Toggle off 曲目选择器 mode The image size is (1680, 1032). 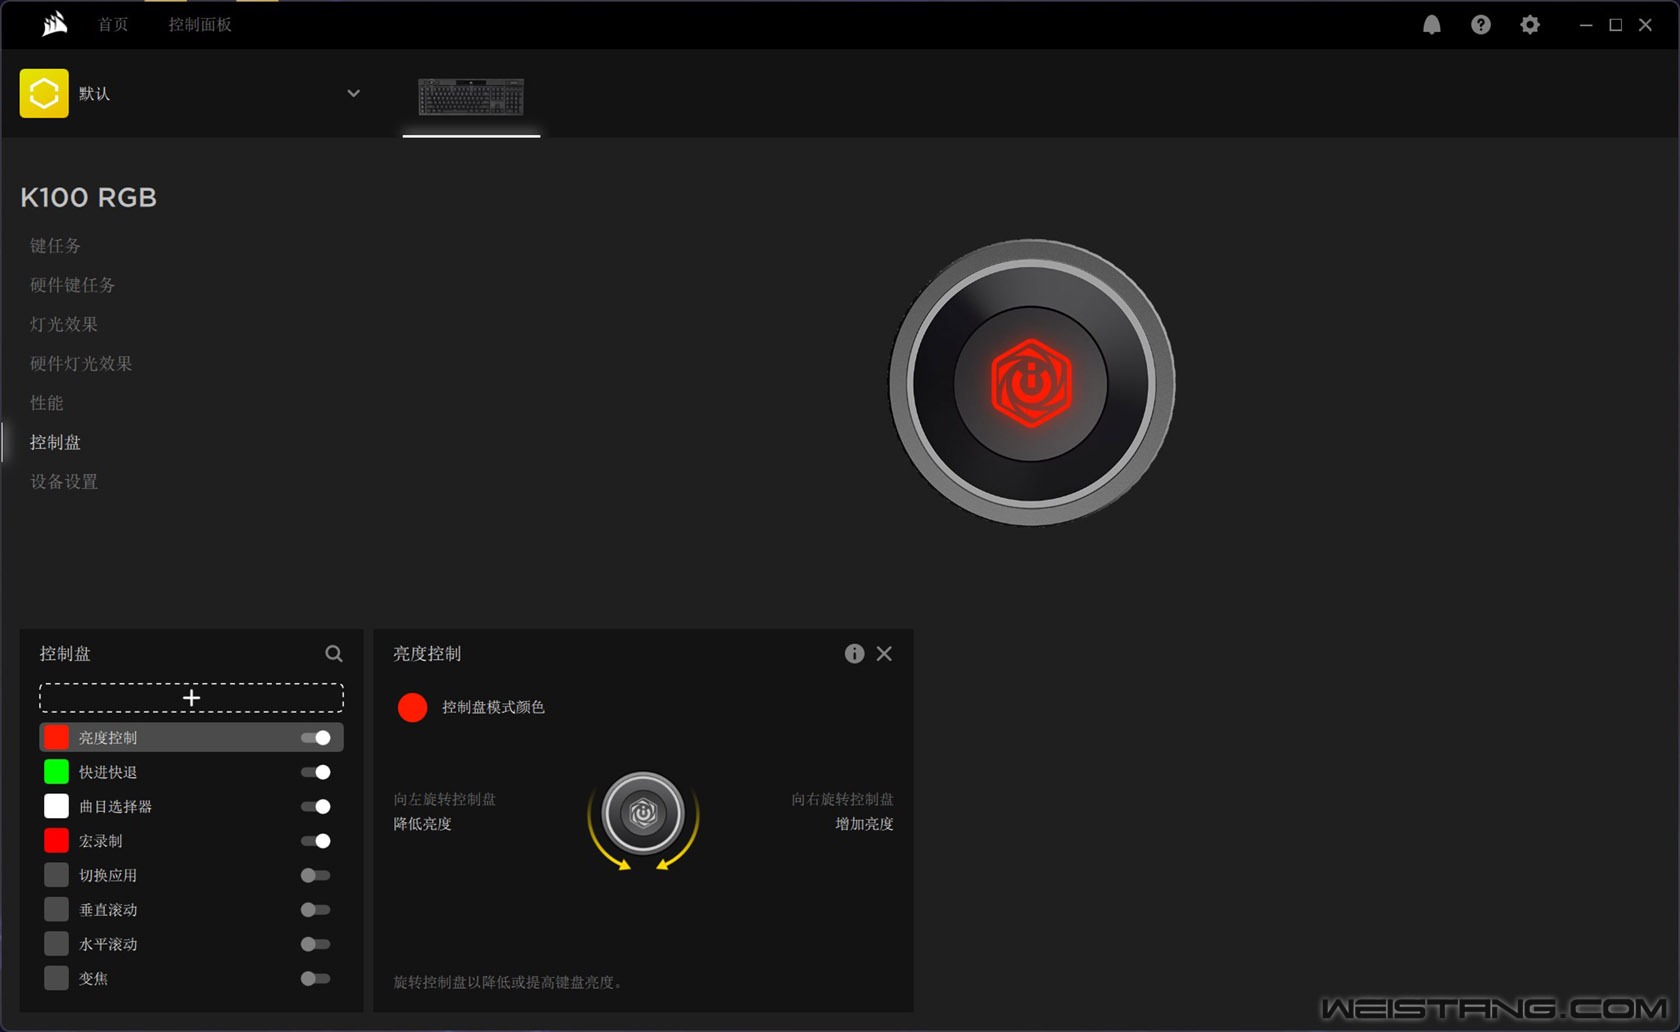(x=316, y=806)
